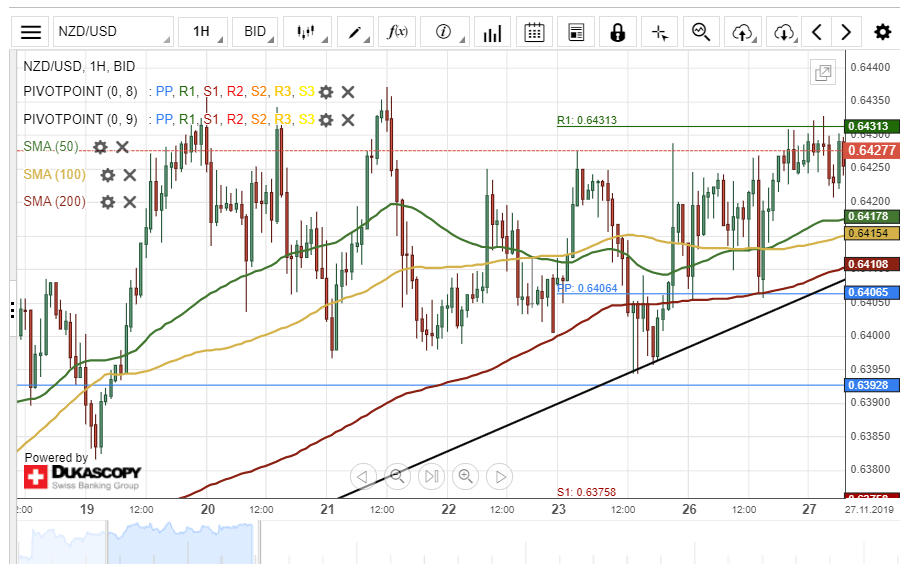Viewport: 902px width, 568px height.
Task: Open the news panel icon
Action: point(576,32)
